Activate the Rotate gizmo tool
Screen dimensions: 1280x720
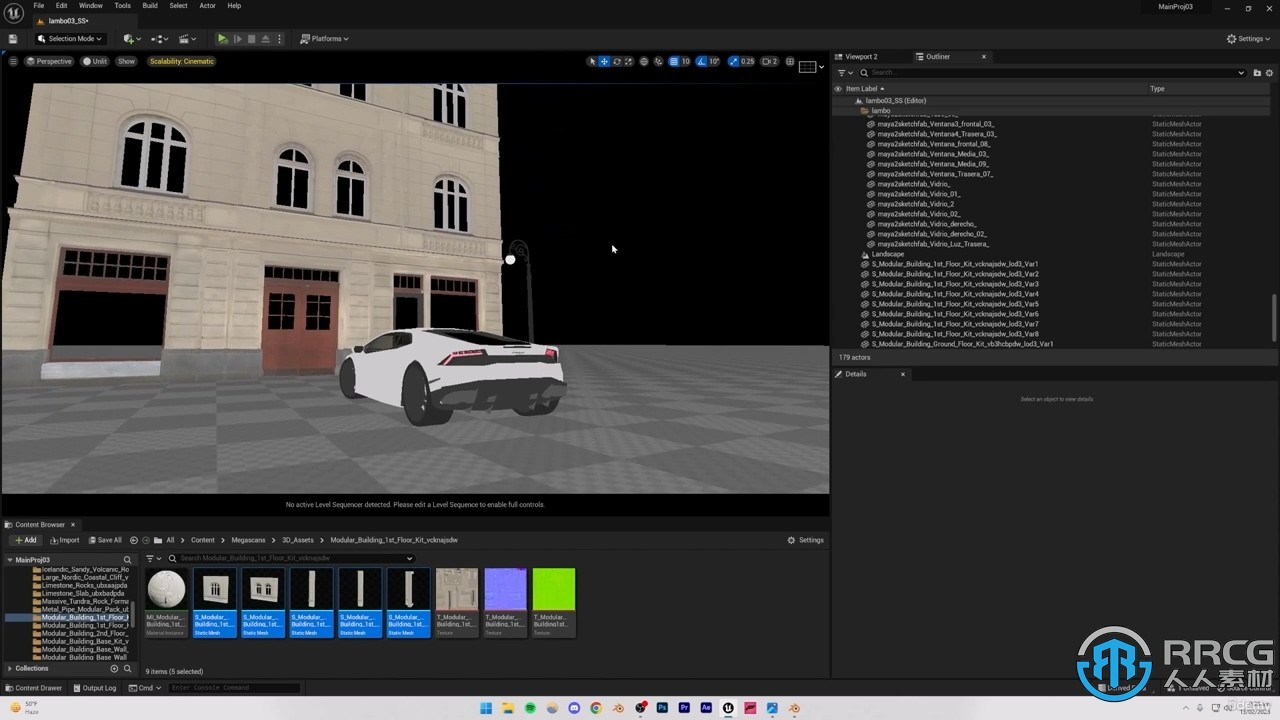[x=616, y=61]
